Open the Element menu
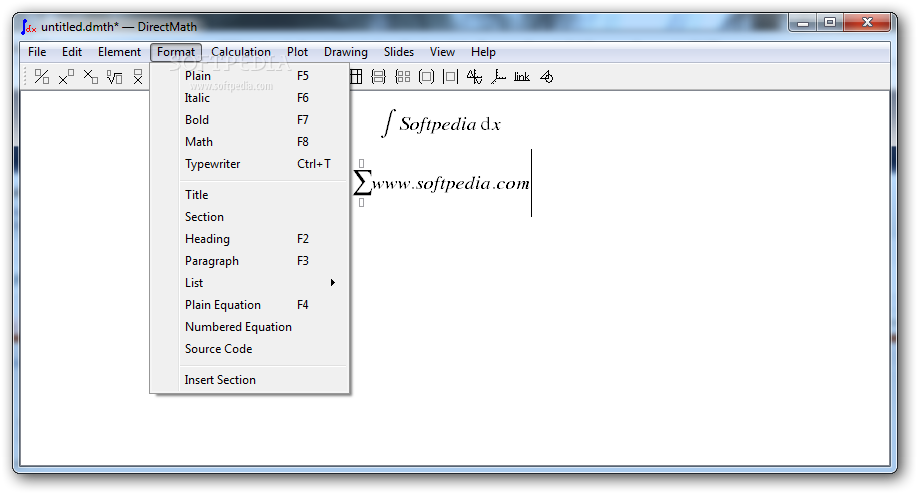918x494 pixels. tap(119, 52)
